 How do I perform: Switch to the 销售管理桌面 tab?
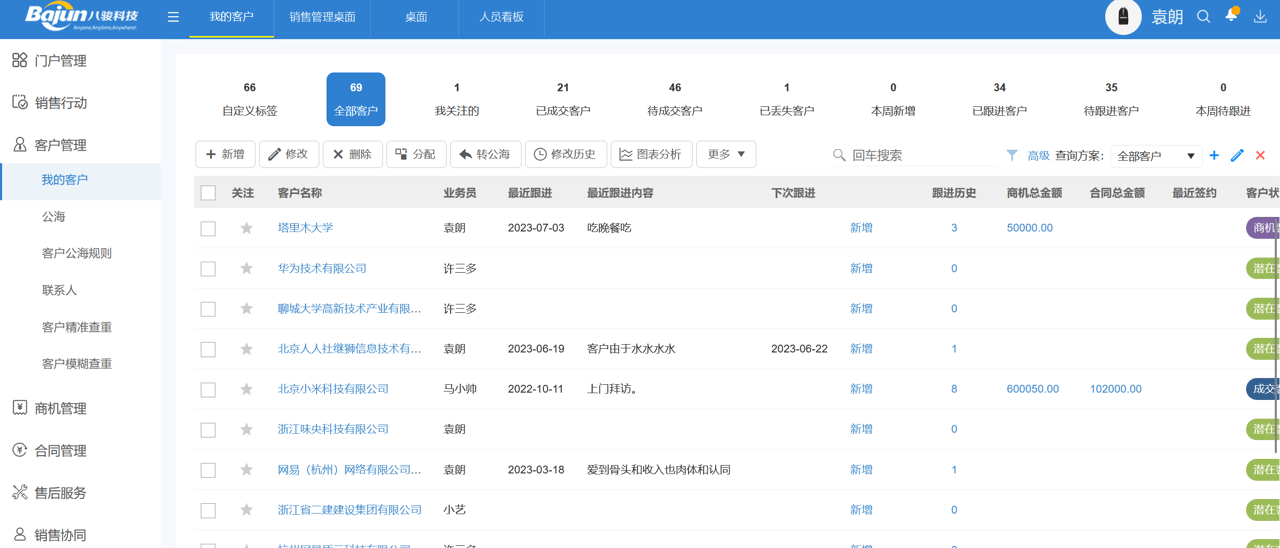point(322,17)
